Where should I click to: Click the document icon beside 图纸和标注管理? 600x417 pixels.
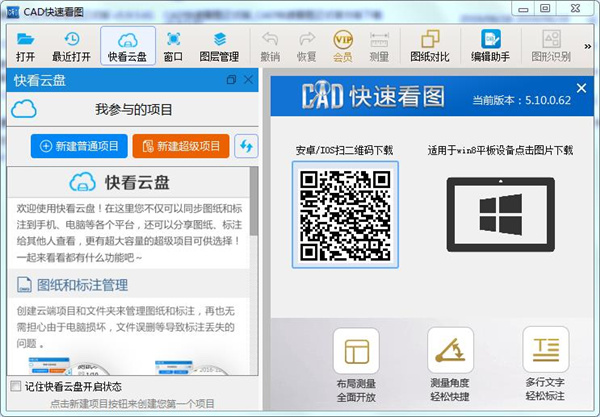pos(24,285)
